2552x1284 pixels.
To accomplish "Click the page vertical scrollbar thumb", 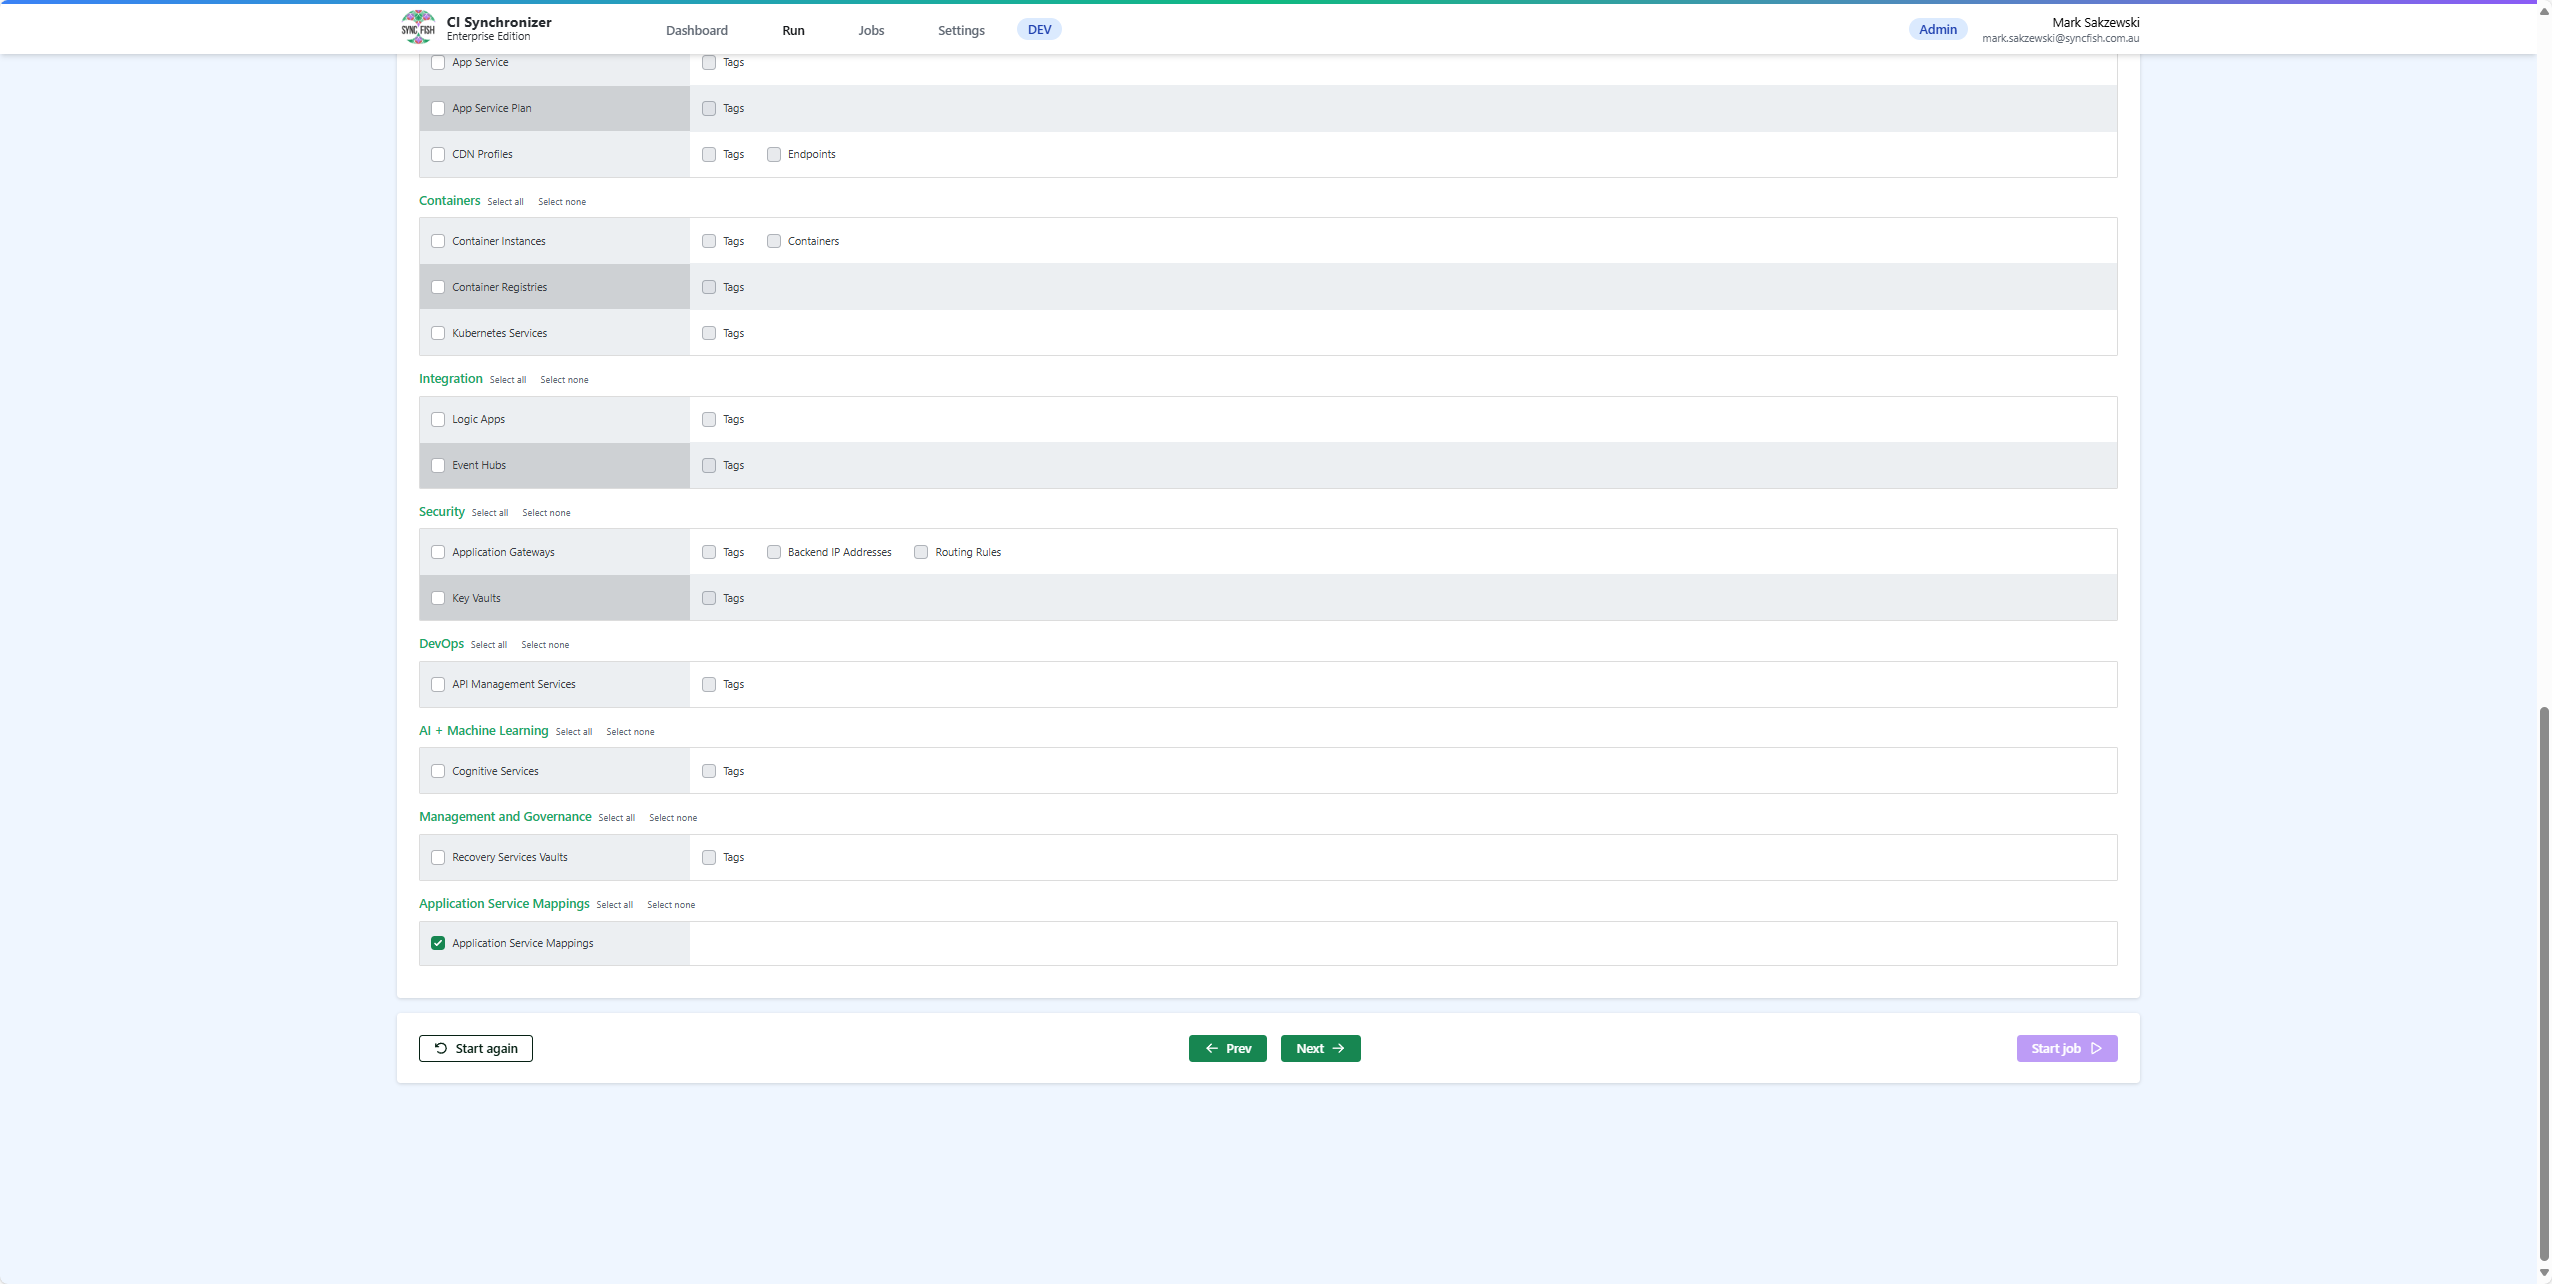I will (x=2544, y=984).
